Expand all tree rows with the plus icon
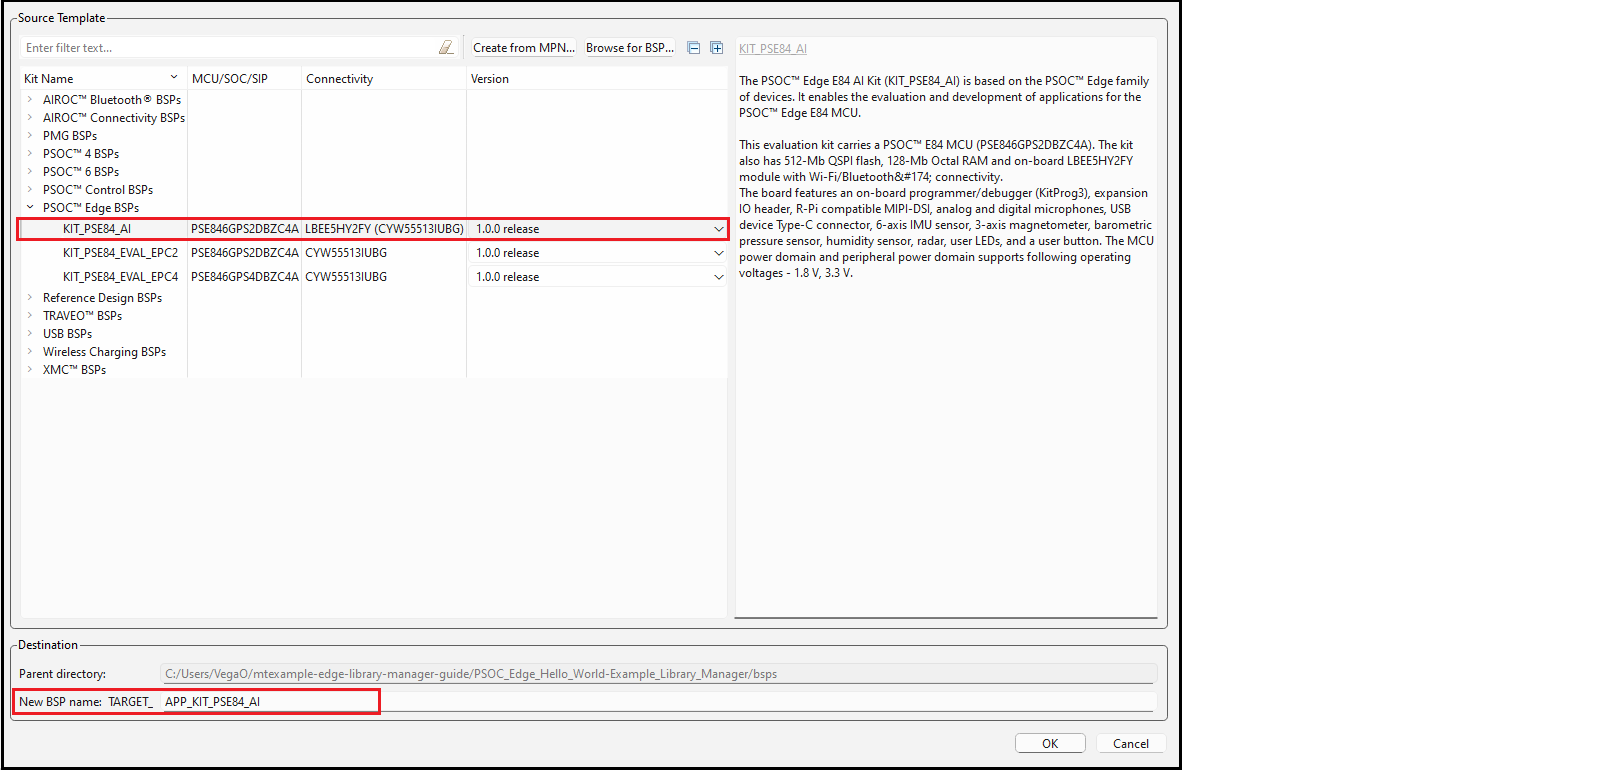This screenshot has width=1600, height=770. (716, 48)
